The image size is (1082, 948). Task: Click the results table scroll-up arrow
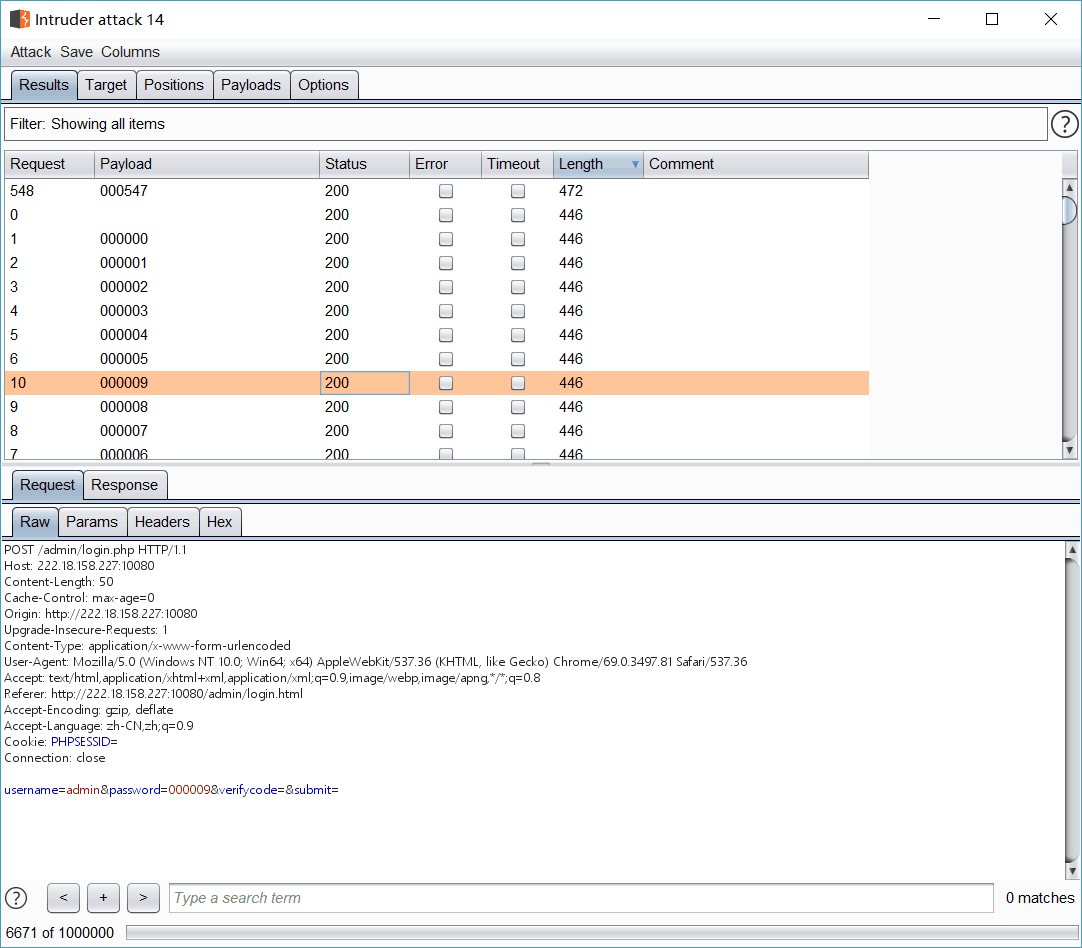coord(1069,187)
